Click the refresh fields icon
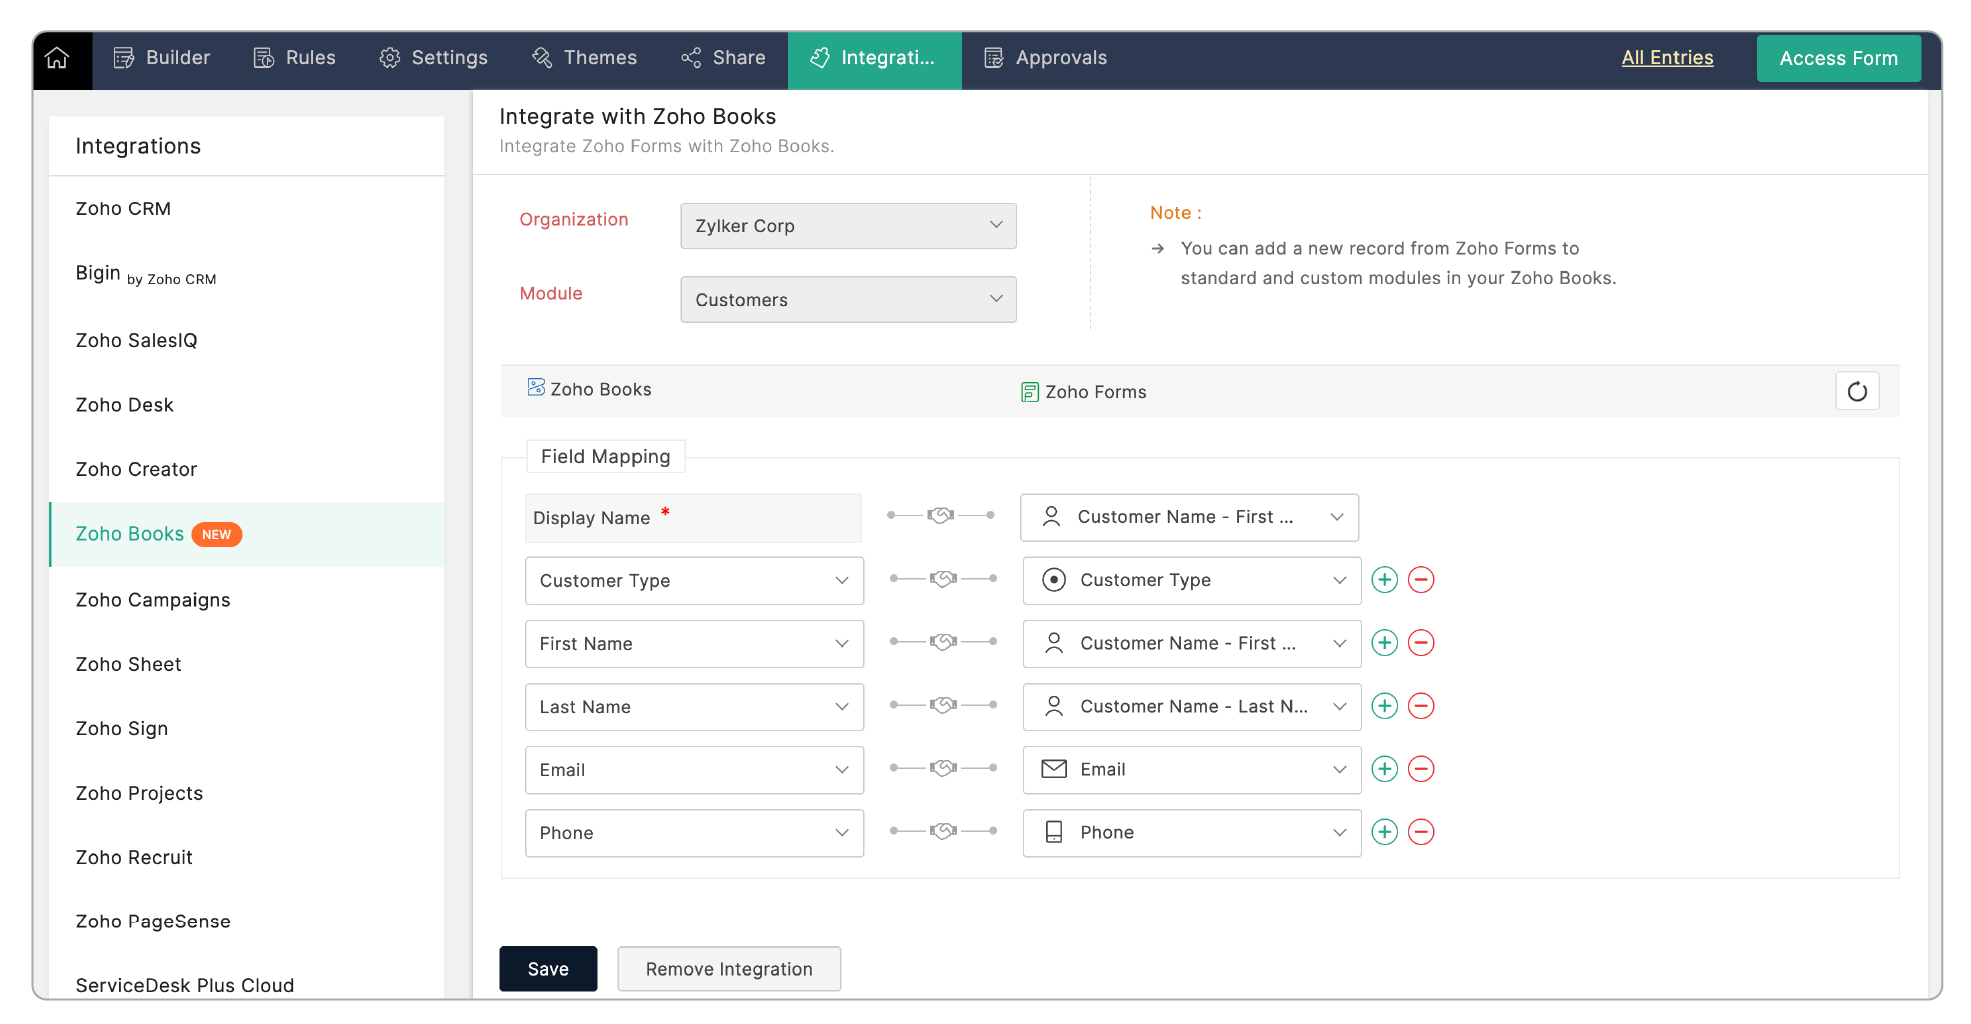1971x1024 pixels. (x=1857, y=391)
